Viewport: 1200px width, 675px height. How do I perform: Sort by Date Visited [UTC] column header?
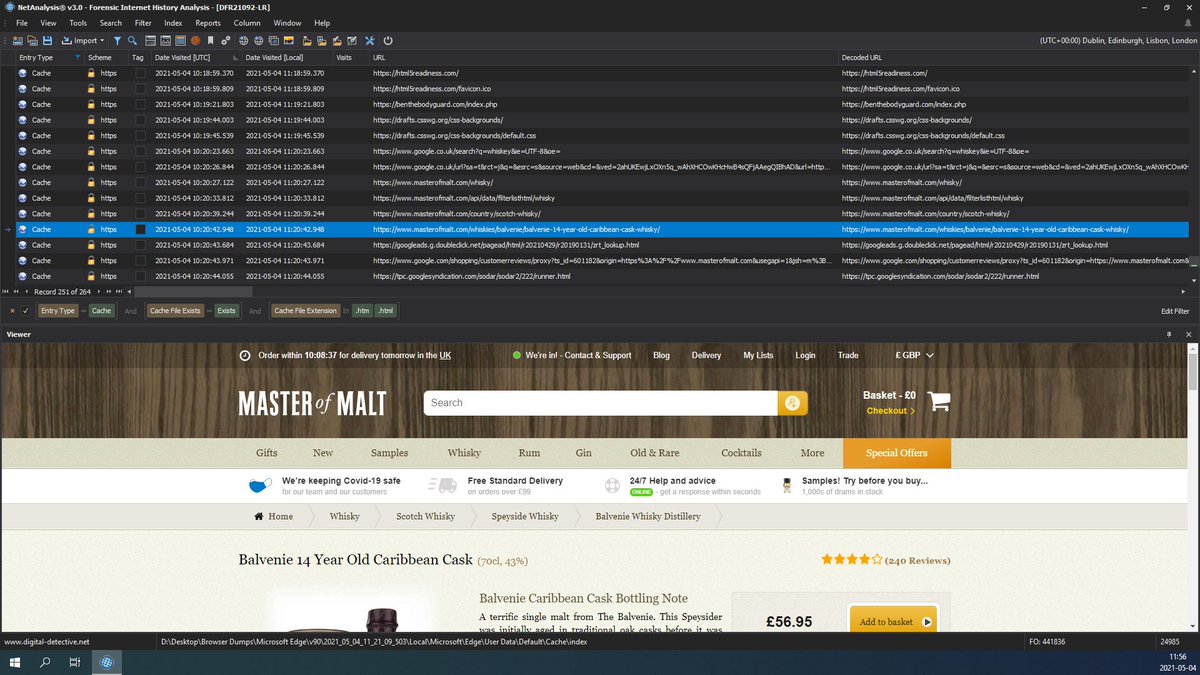coord(182,58)
